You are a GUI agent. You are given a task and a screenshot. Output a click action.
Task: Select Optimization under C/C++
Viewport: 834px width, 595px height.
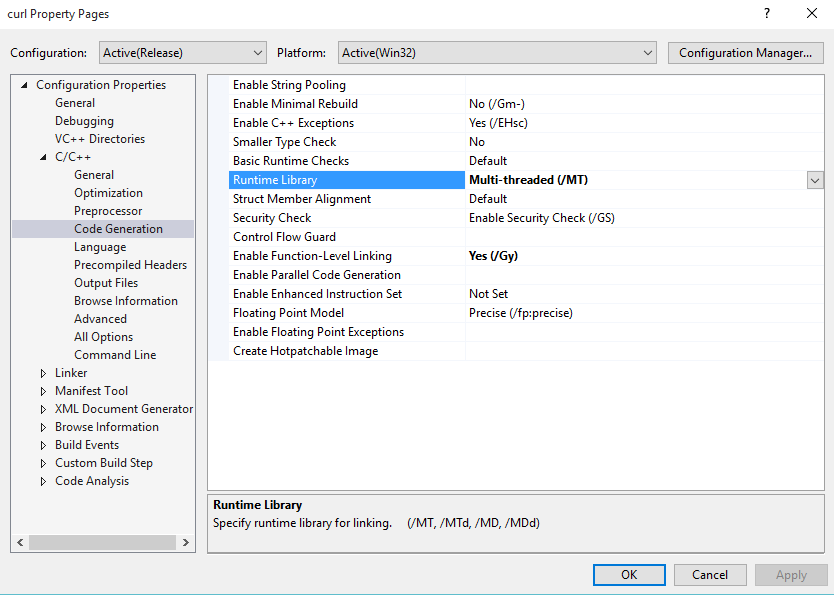pos(108,193)
